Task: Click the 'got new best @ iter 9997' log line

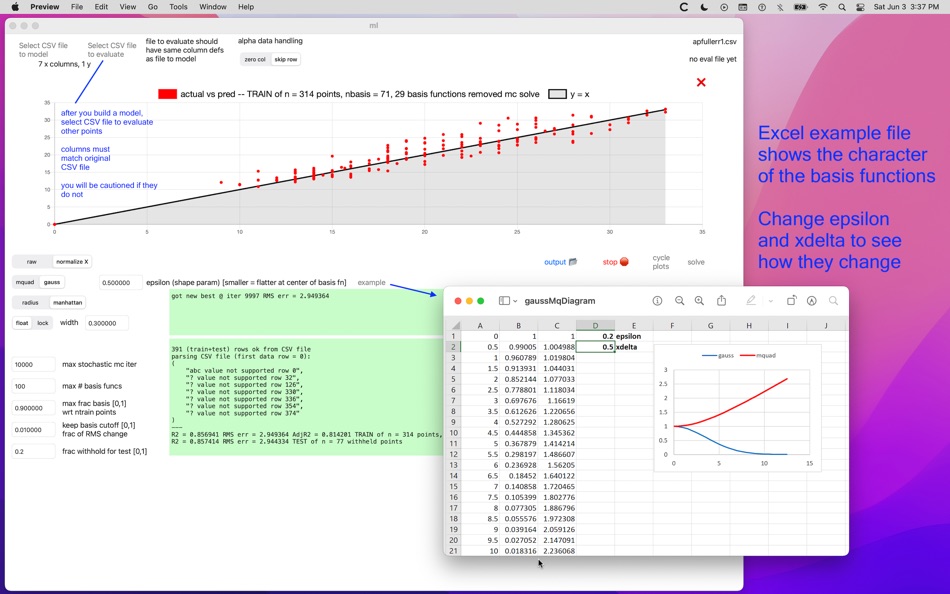Action: (250, 296)
